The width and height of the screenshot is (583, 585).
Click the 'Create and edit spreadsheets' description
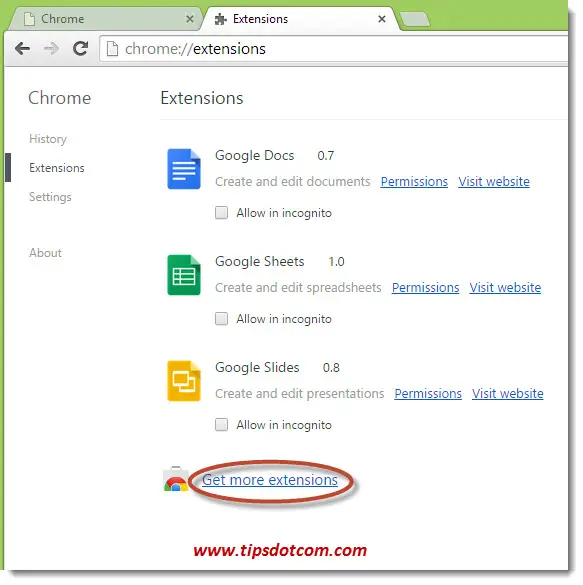[298, 288]
